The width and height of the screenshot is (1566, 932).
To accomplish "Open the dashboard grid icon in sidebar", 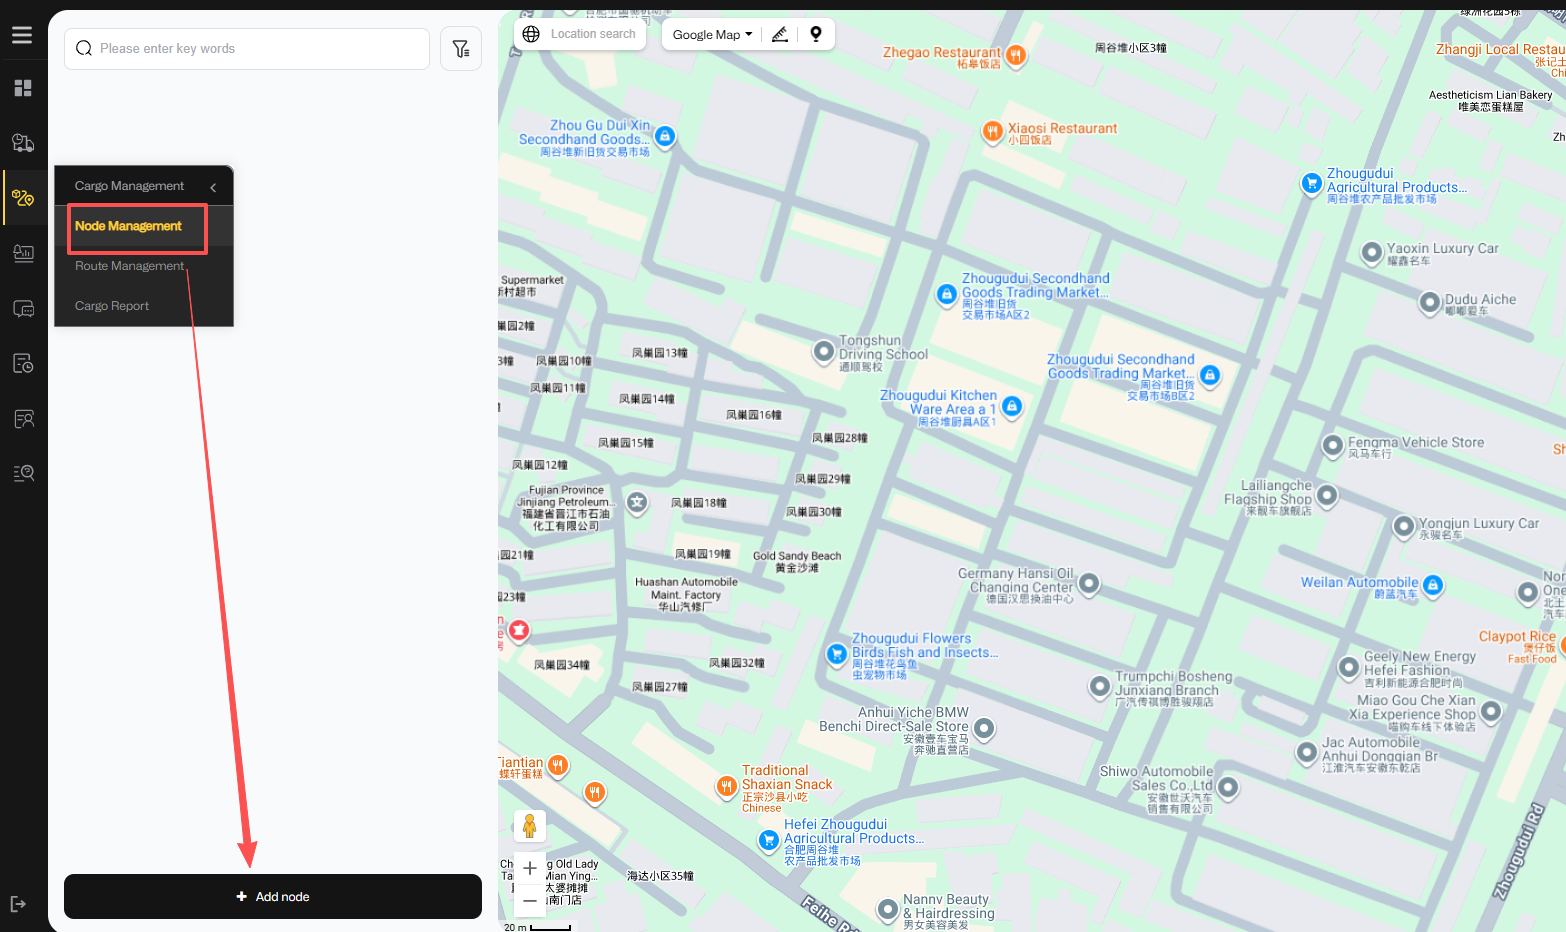I will coord(23,88).
